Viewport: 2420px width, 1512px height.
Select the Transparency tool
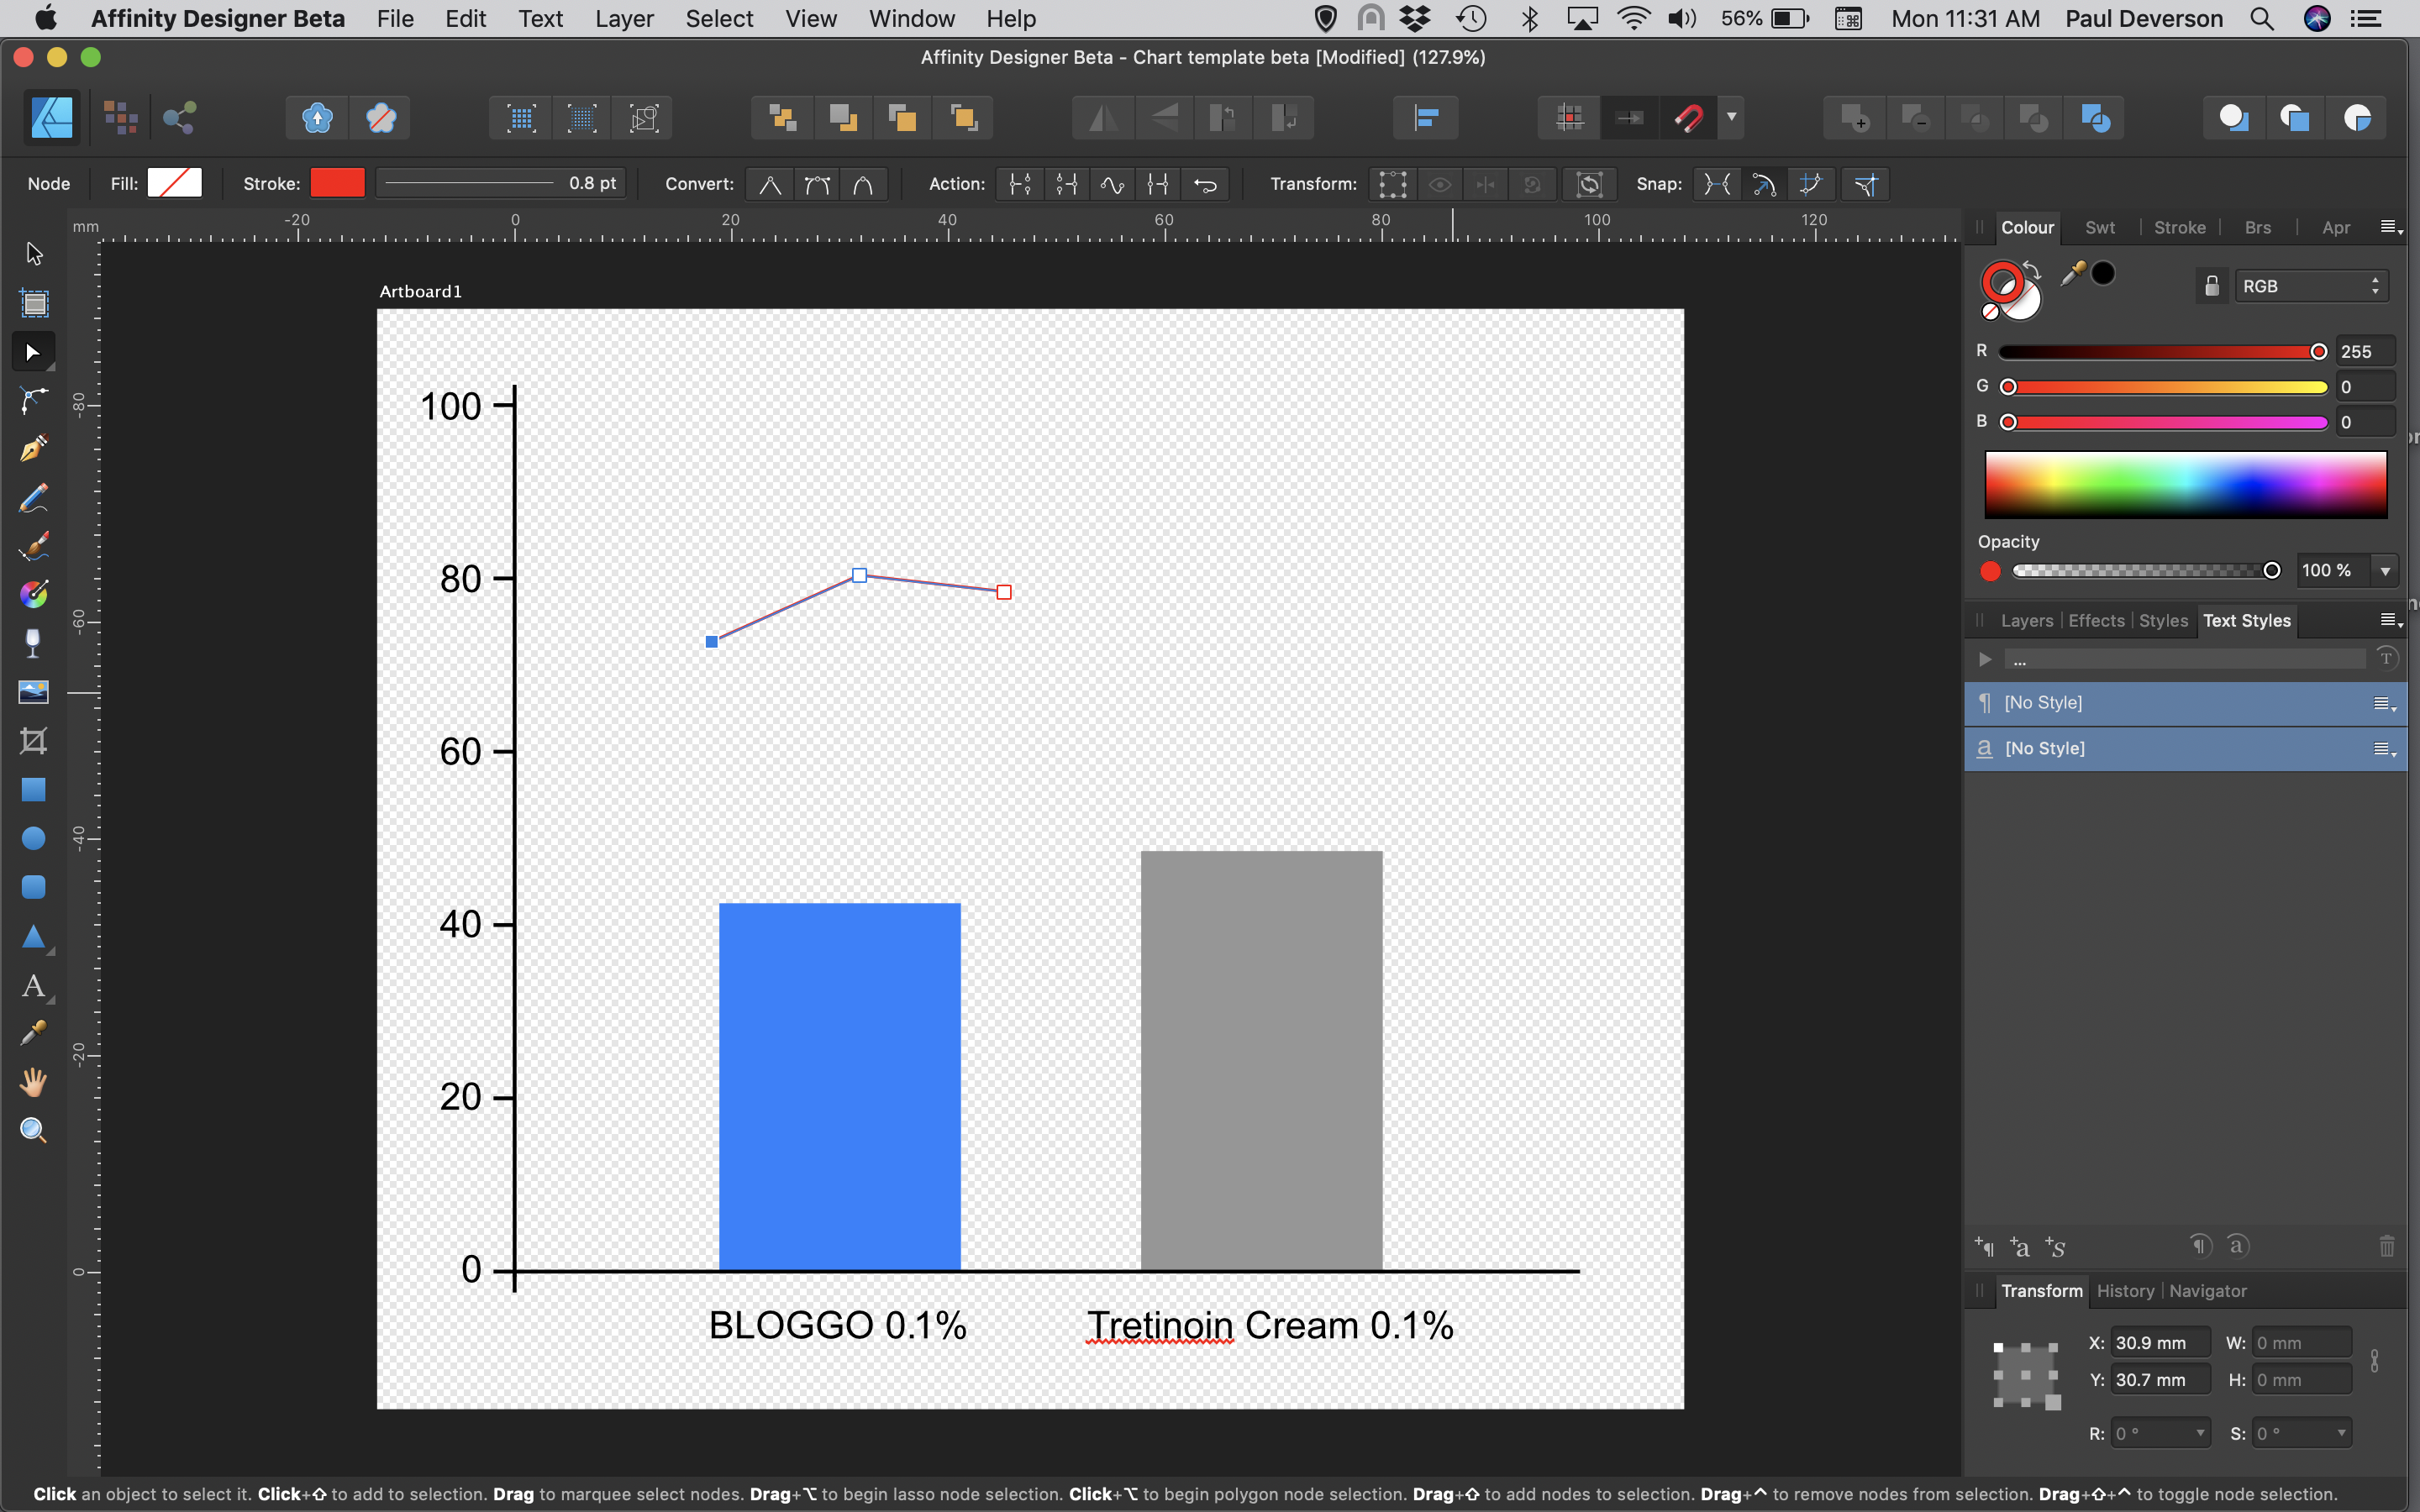click(x=34, y=643)
